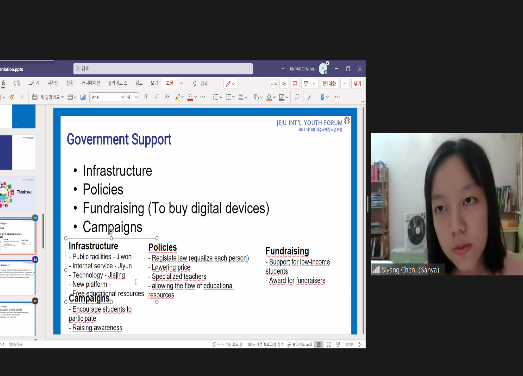This screenshot has width=523, height=376.
Task: Switch to normal view in status bar
Action: pyautogui.click(x=319, y=344)
